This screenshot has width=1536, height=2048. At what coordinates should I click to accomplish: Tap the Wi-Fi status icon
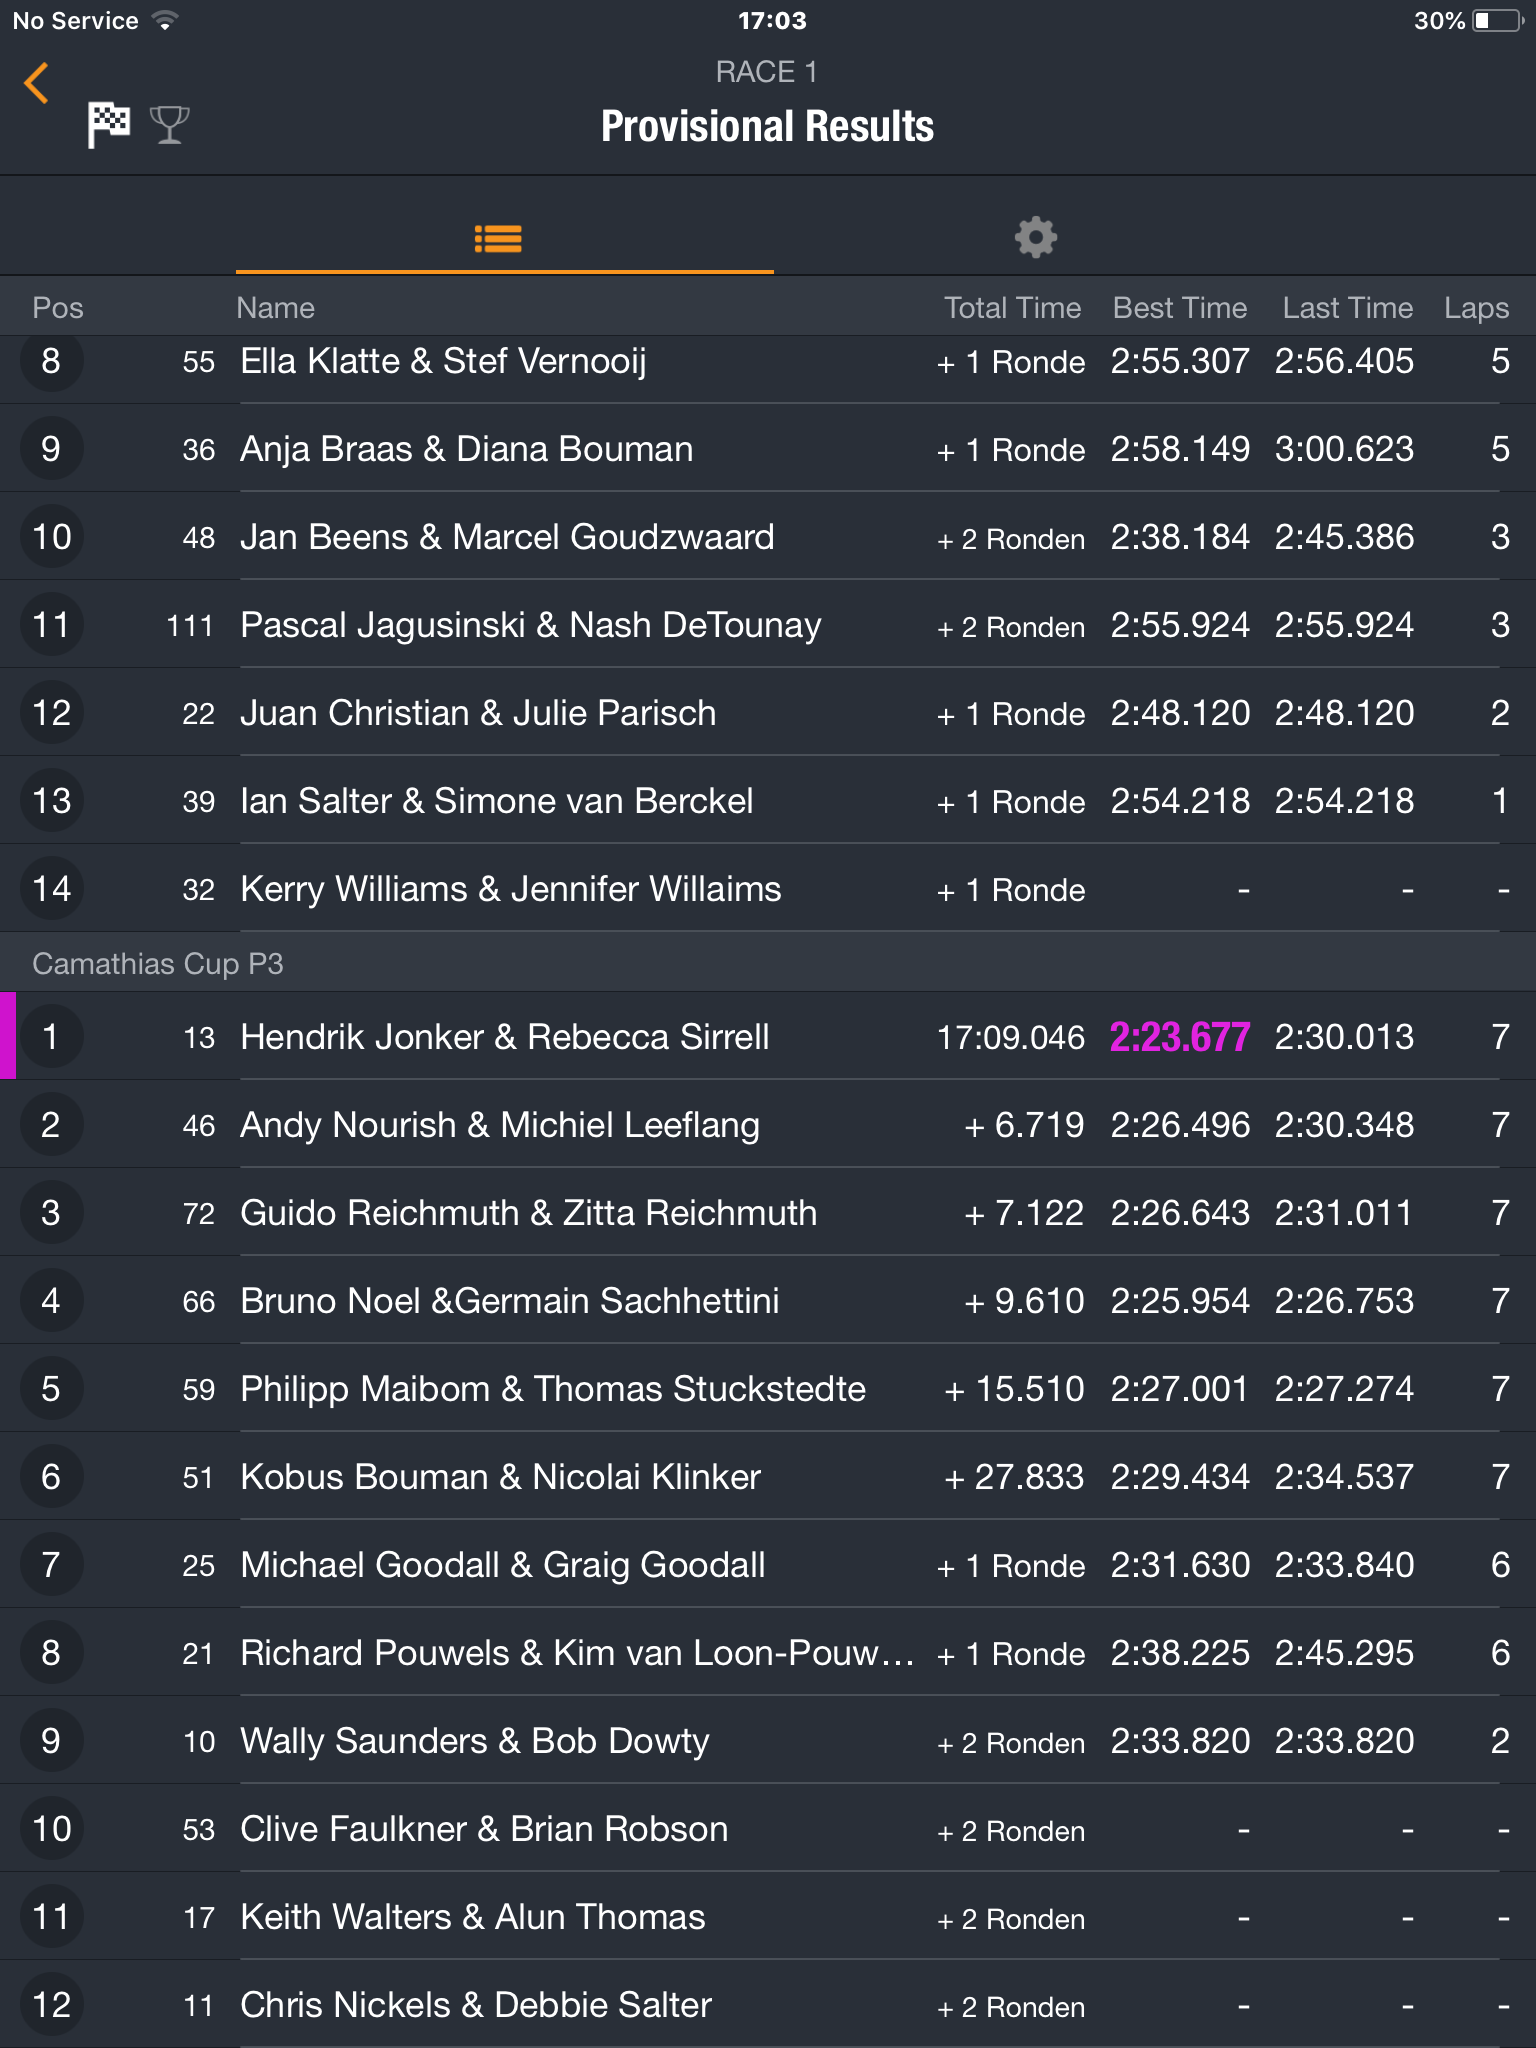pos(166,20)
